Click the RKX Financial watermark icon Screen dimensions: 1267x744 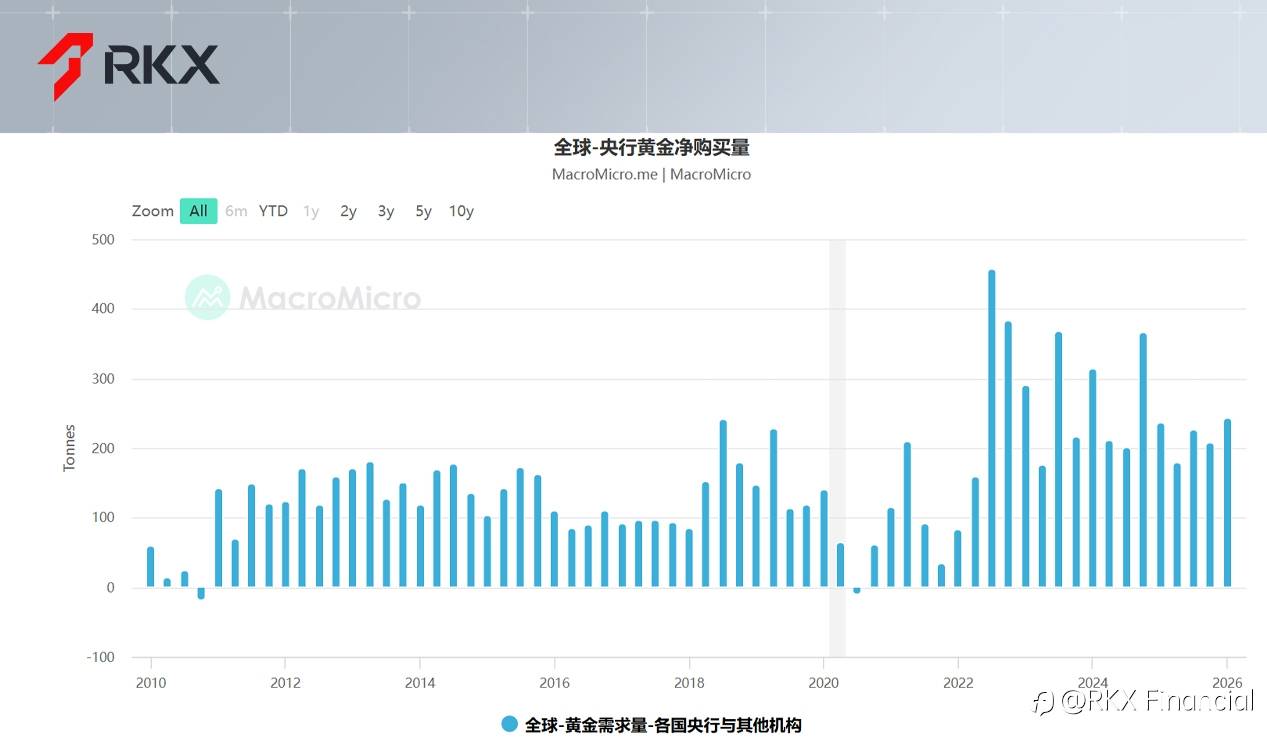point(1043,702)
